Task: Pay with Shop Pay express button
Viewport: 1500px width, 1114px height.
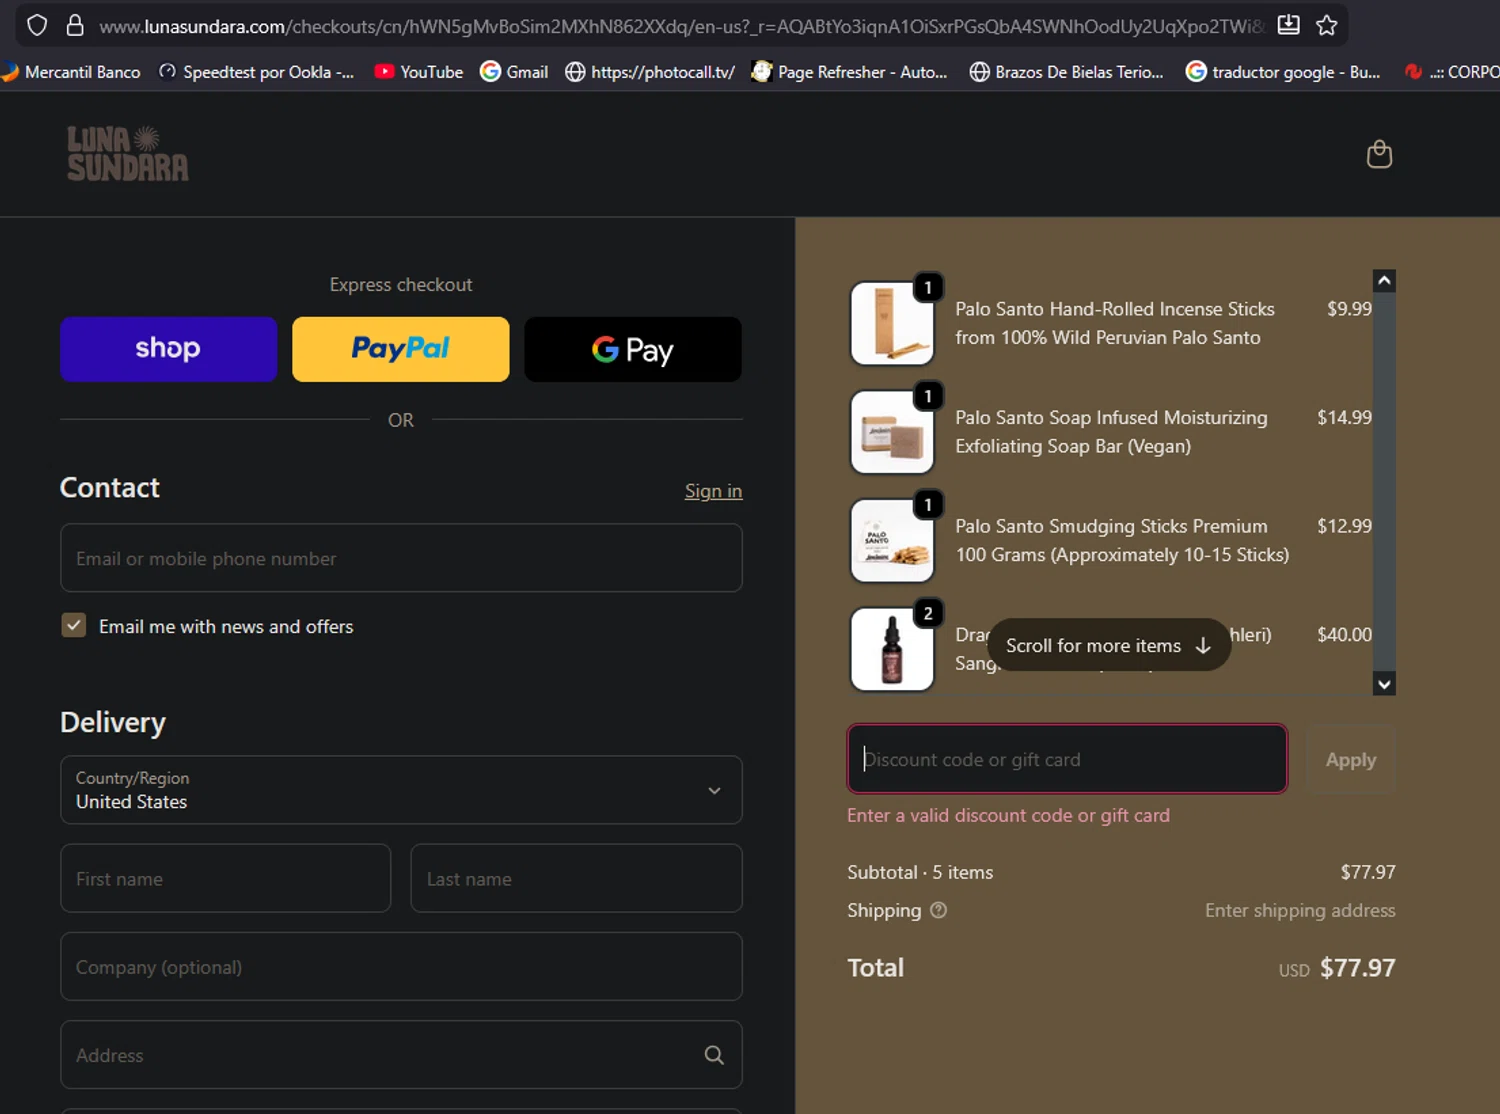Action: [x=168, y=349]
